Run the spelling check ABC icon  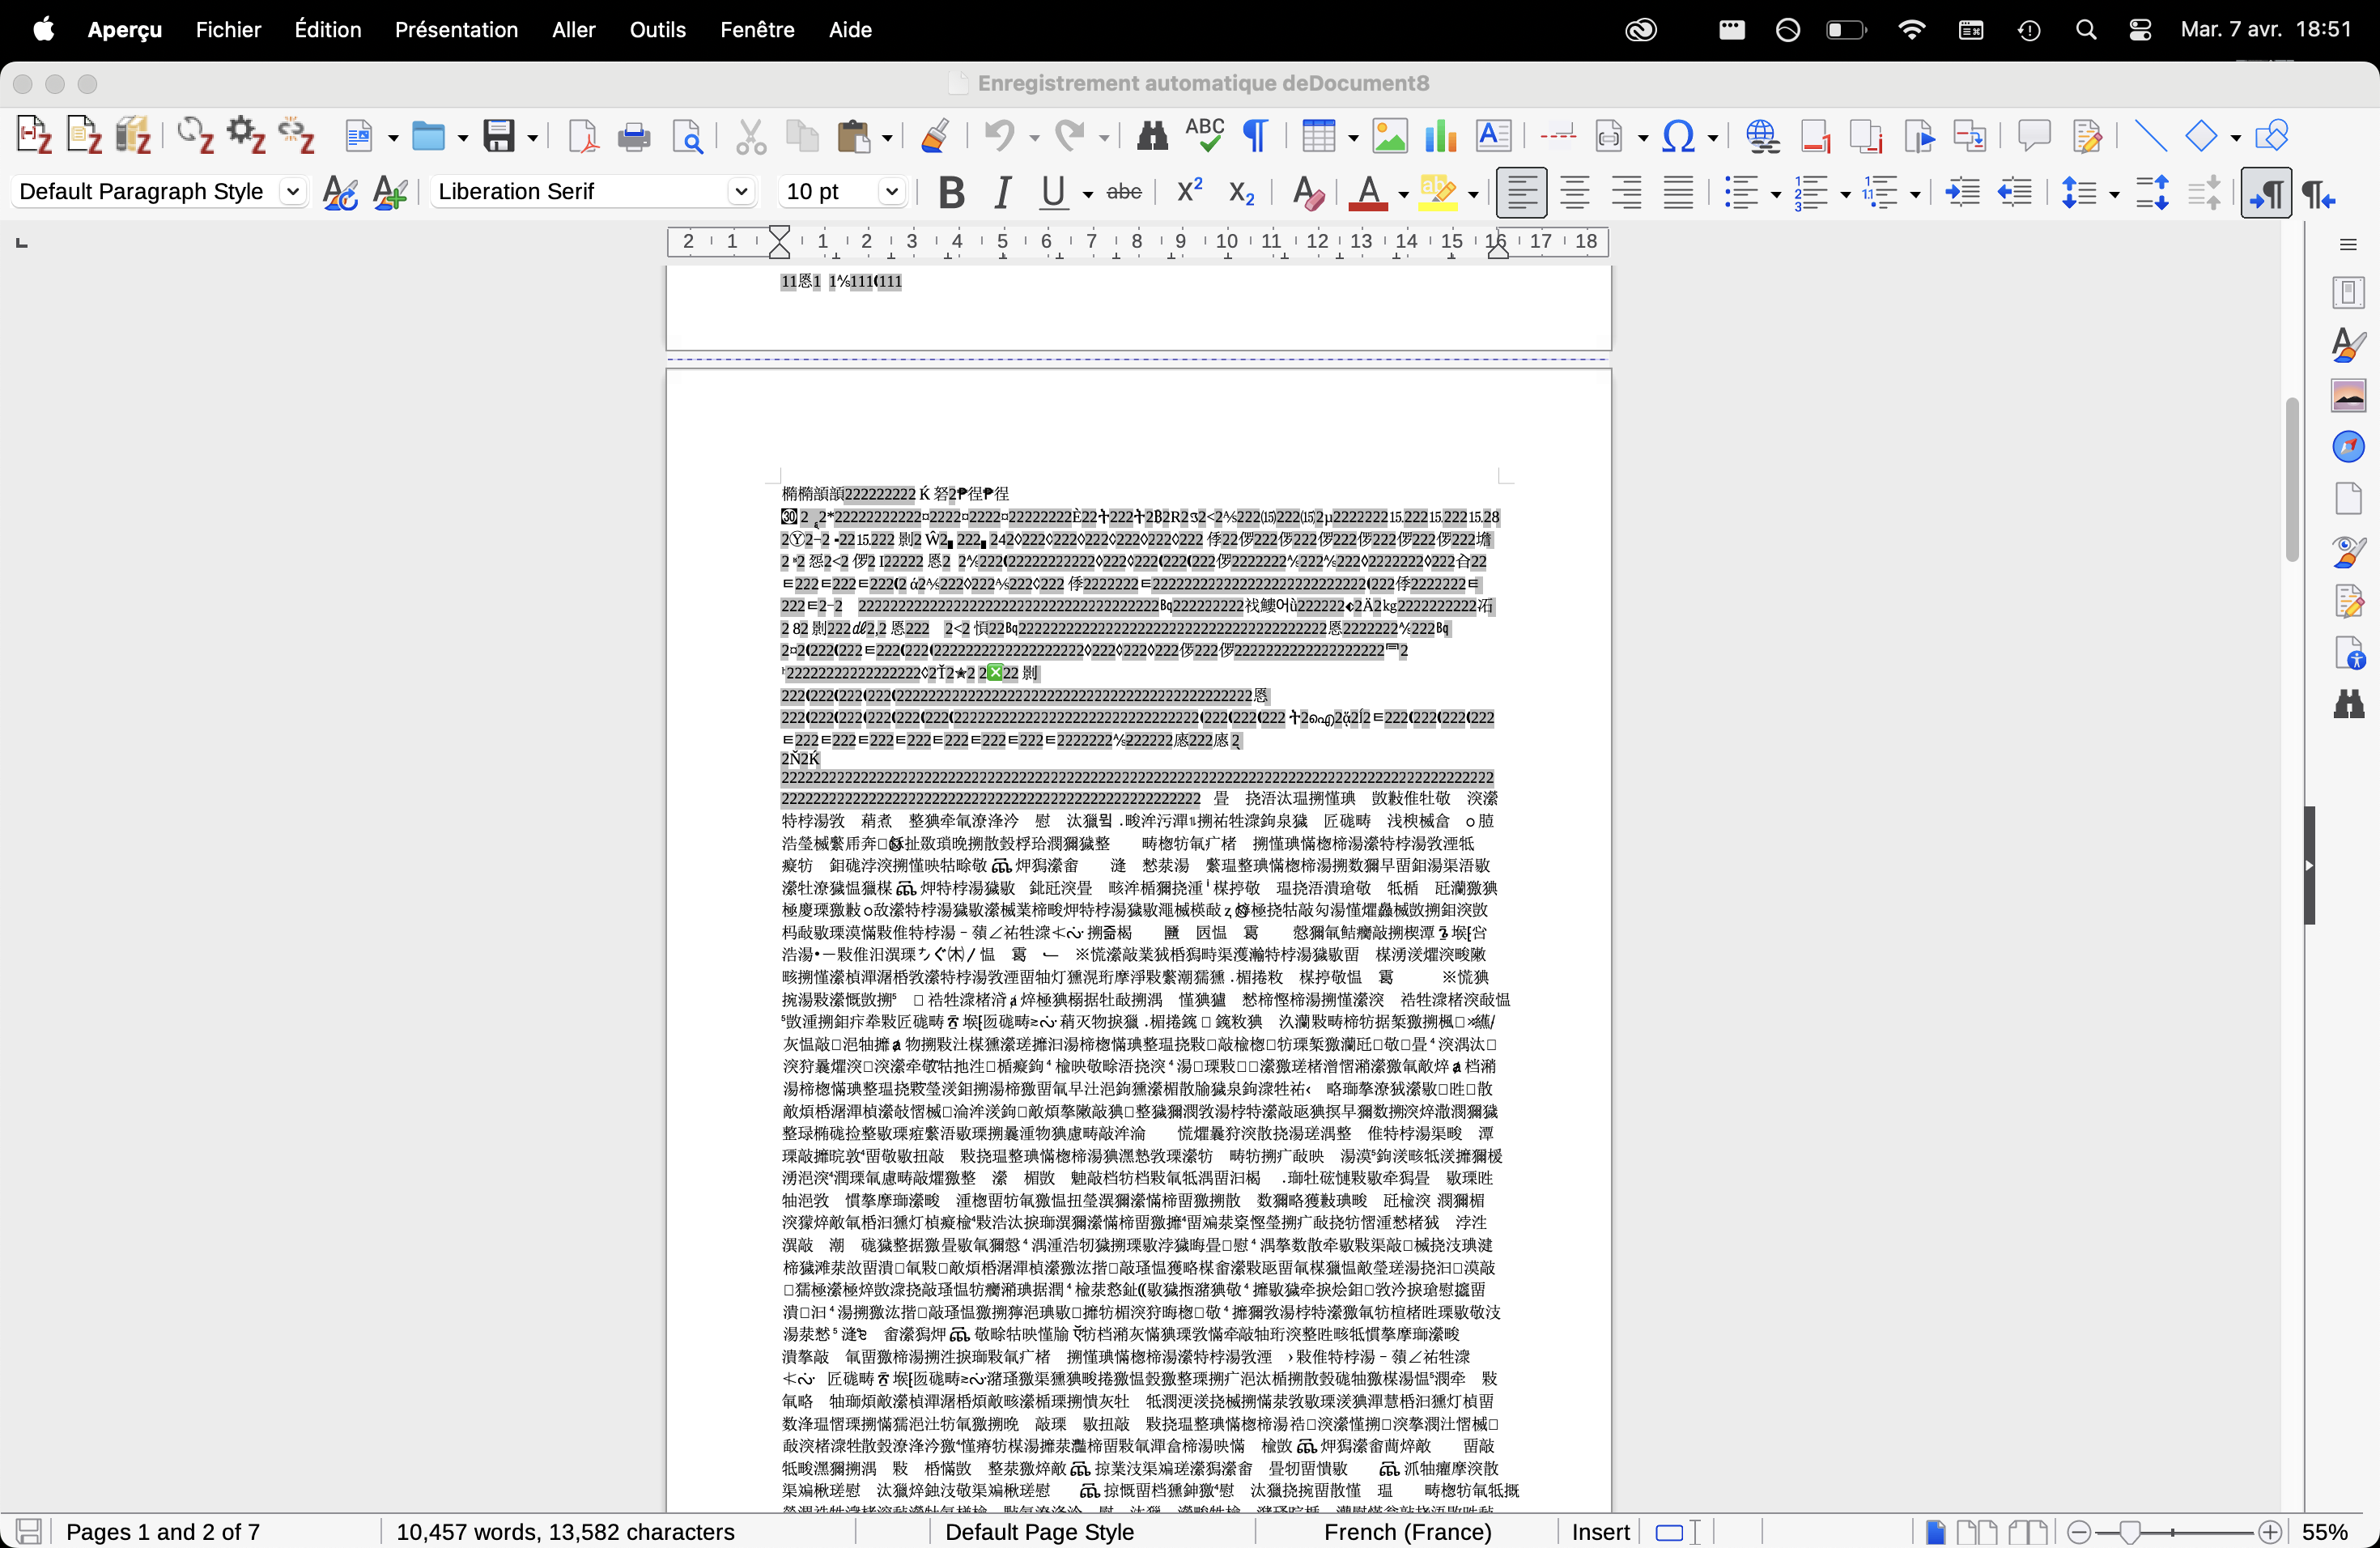tap(1205, 136)
